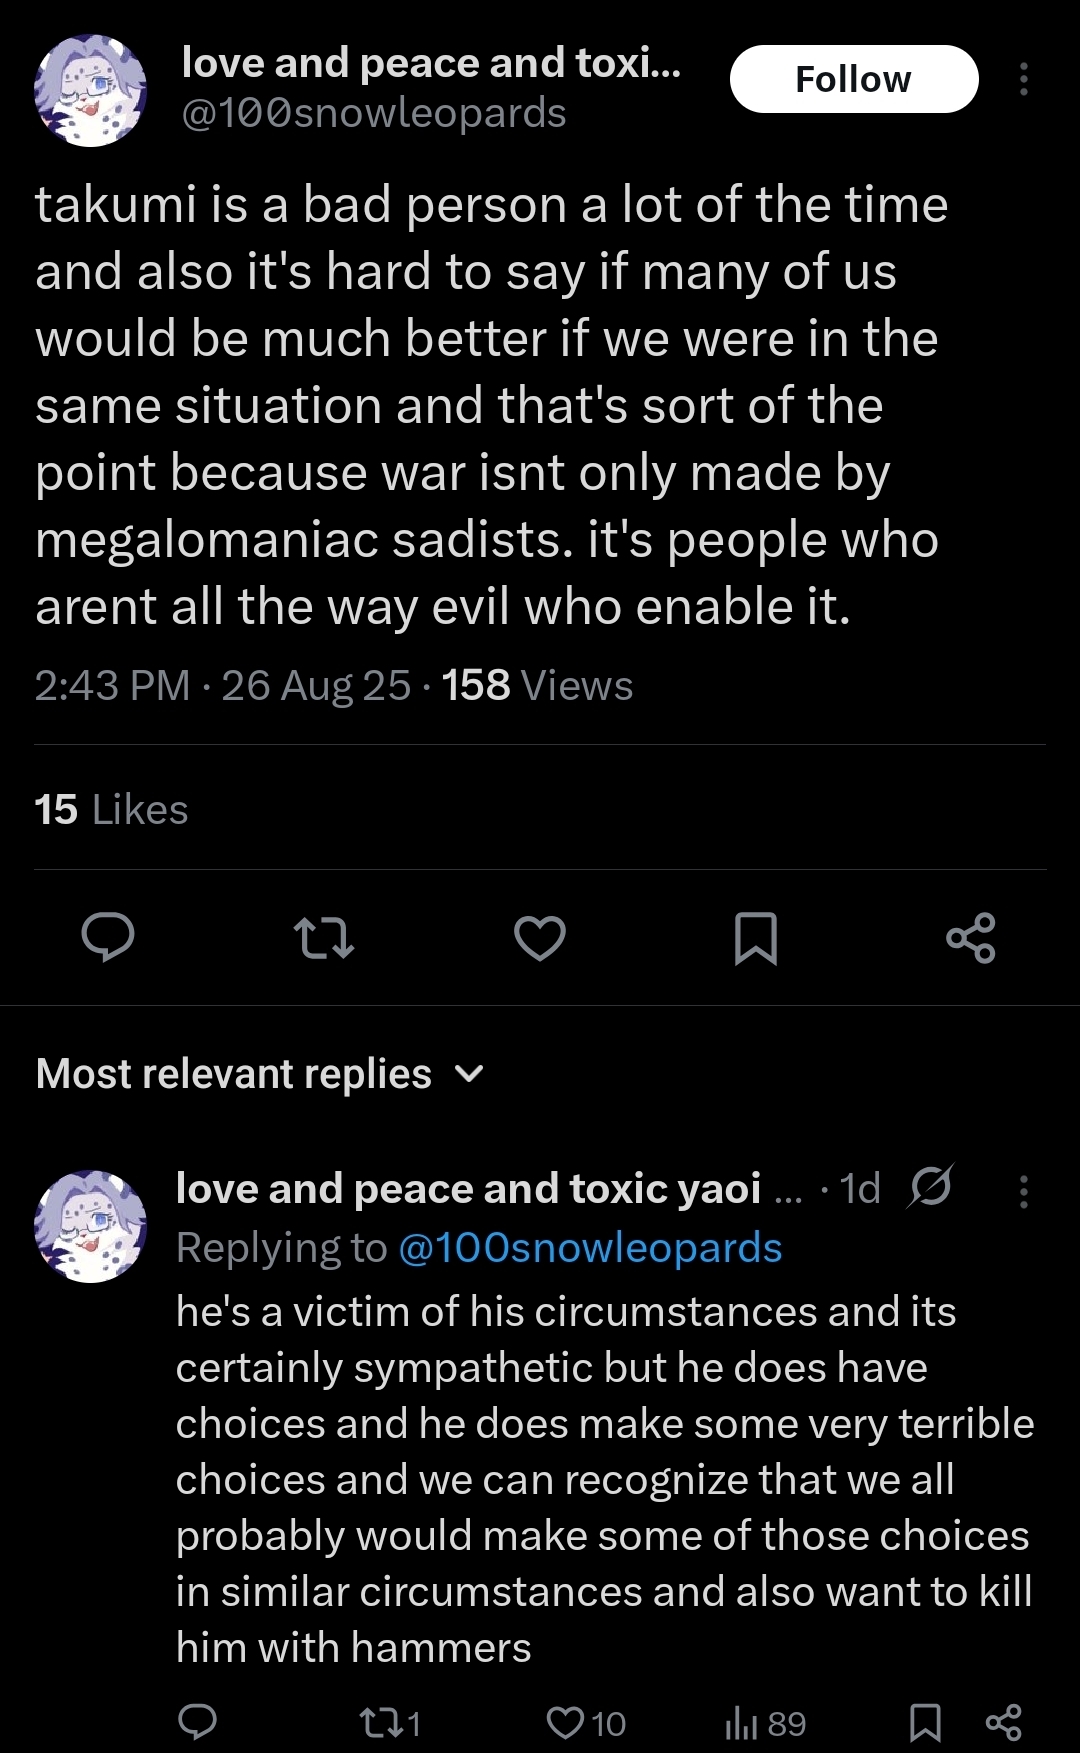This screenshot has width=1080, height=1753.
Task: Bookmark the main post
Action: pos(755,938)
